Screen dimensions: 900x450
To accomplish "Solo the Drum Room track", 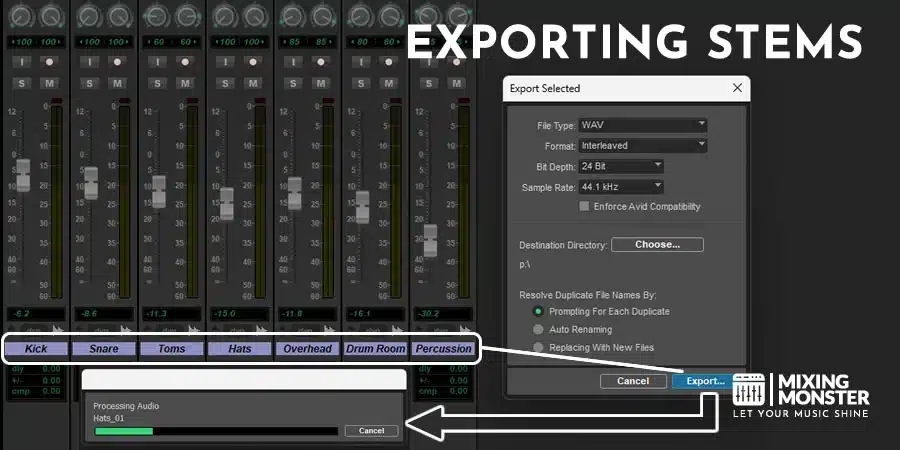I will 359,82.
